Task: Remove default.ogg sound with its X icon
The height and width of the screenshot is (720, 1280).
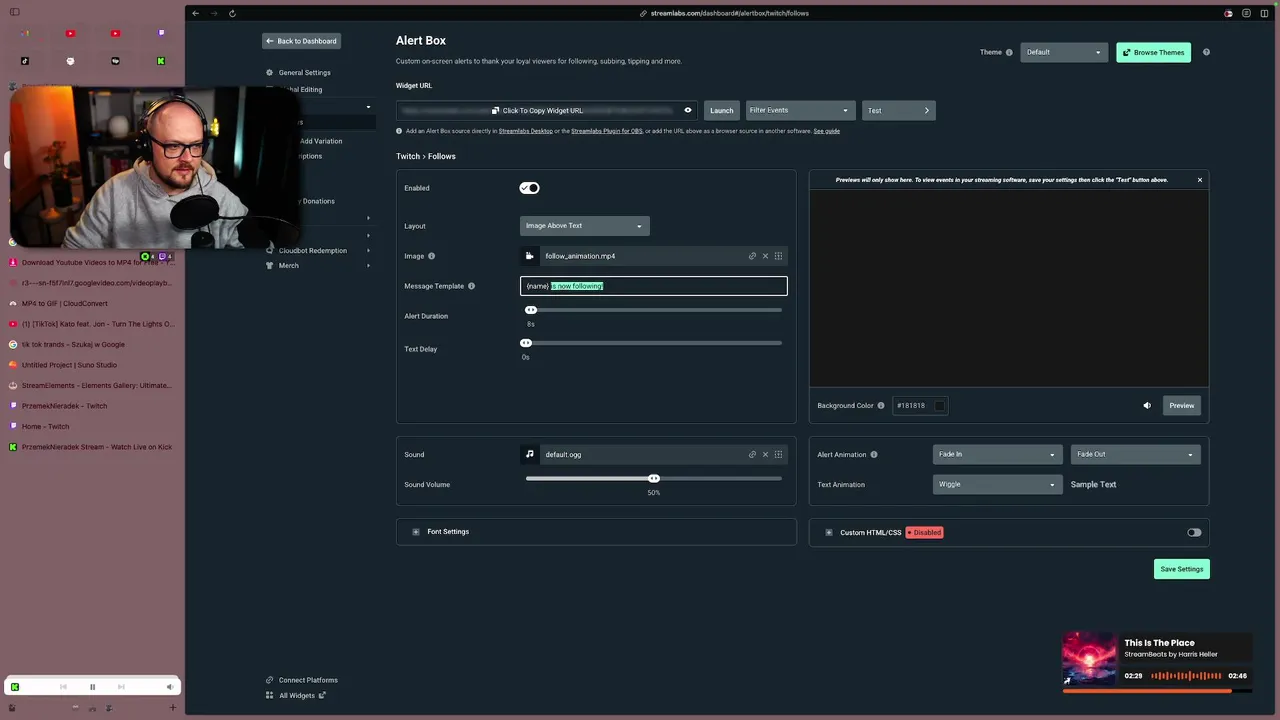Action: (x=766, y=454)
